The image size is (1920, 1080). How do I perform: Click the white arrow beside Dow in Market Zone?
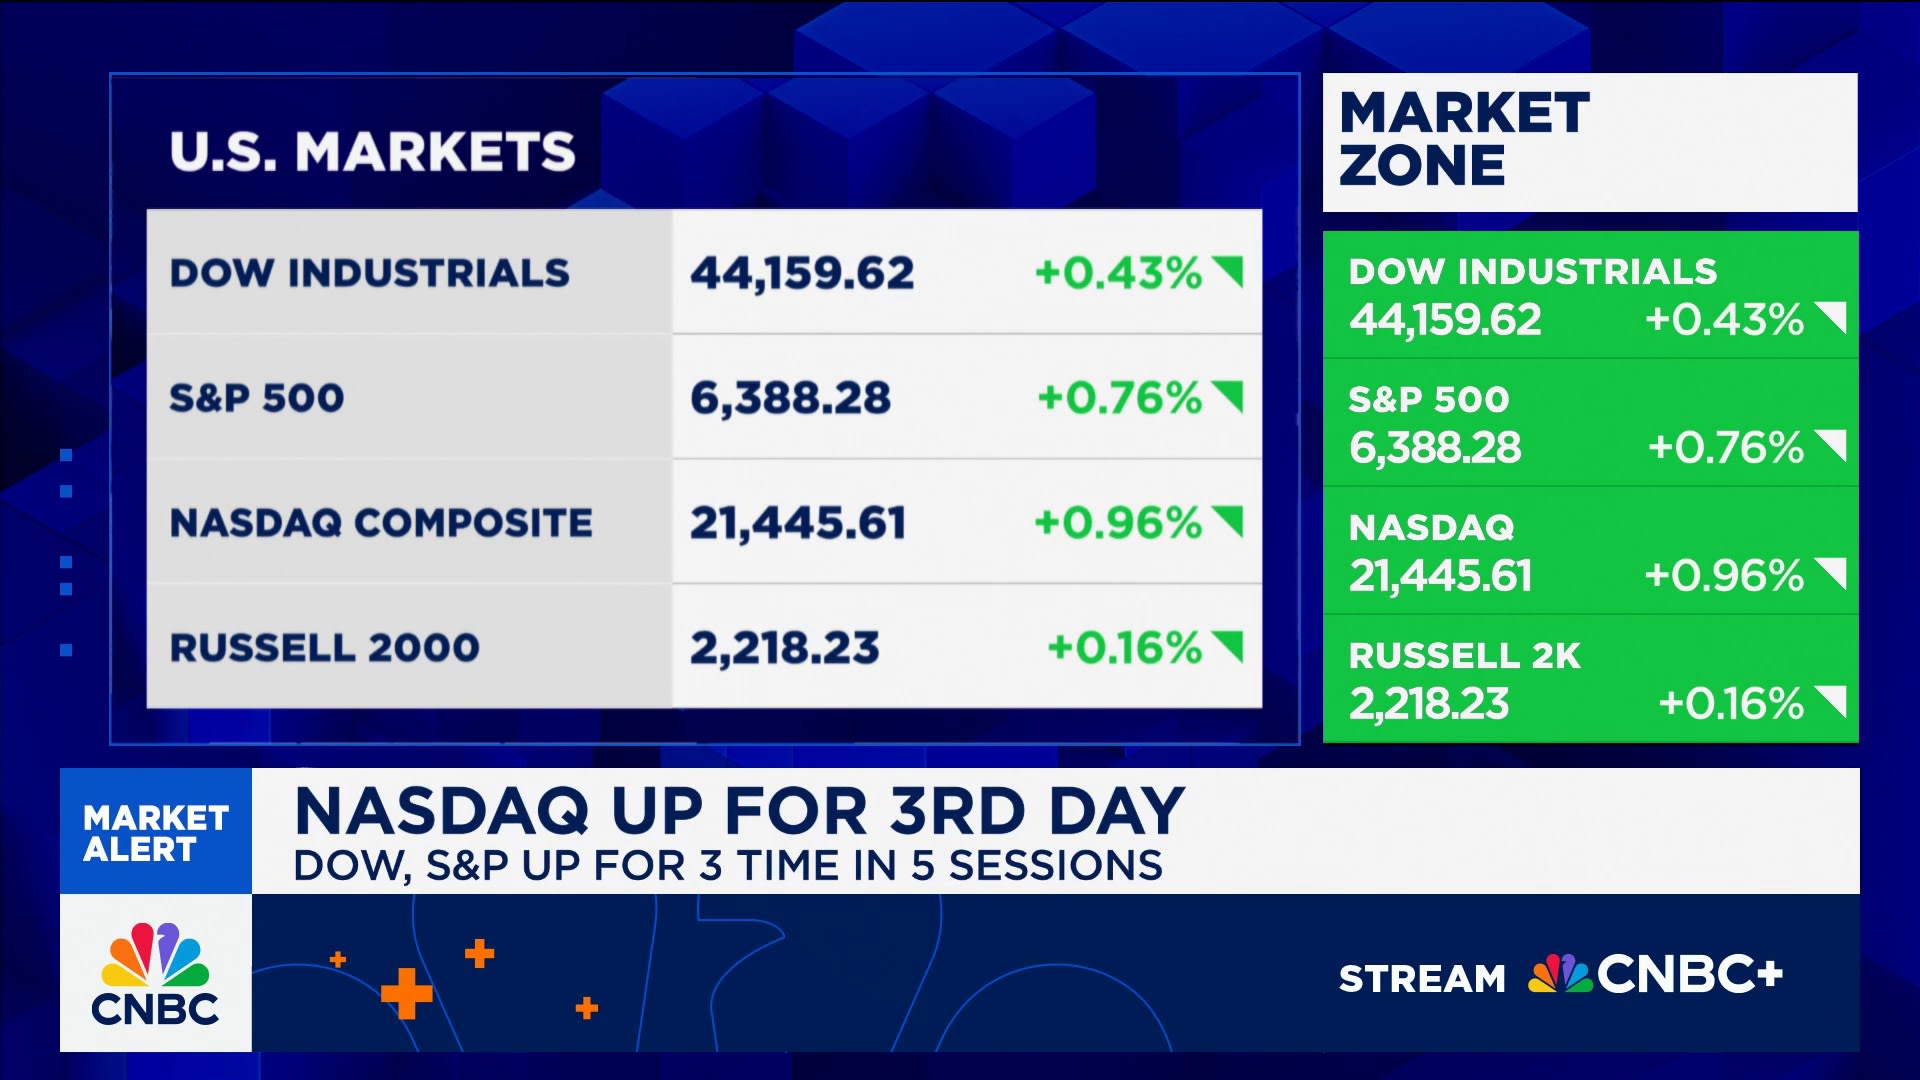(1830, 318)
